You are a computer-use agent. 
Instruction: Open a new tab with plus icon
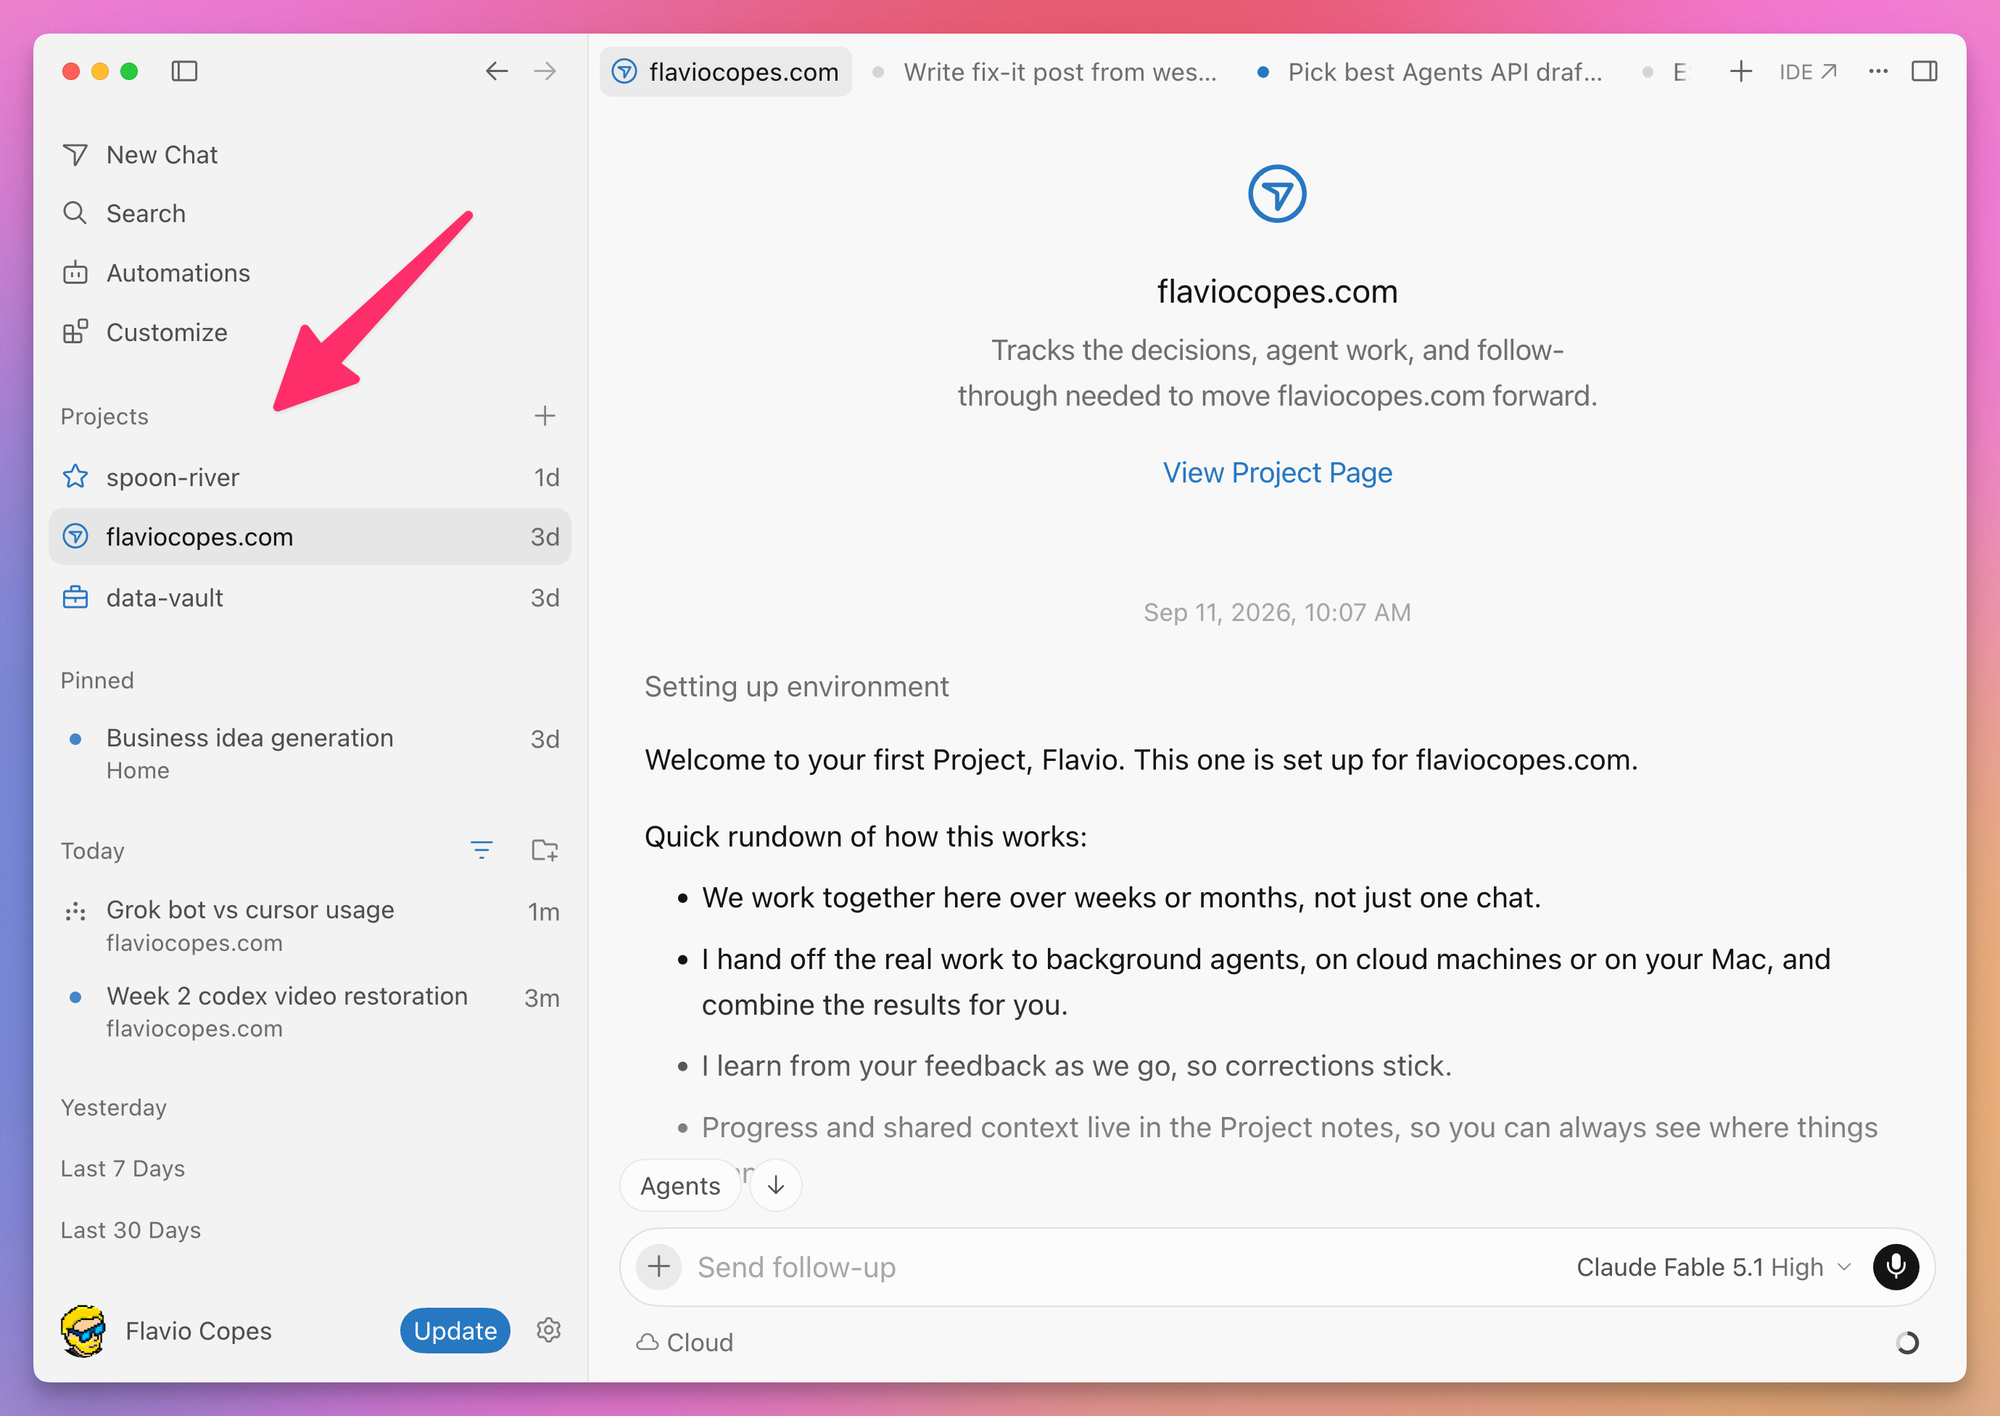[1741, 71]
